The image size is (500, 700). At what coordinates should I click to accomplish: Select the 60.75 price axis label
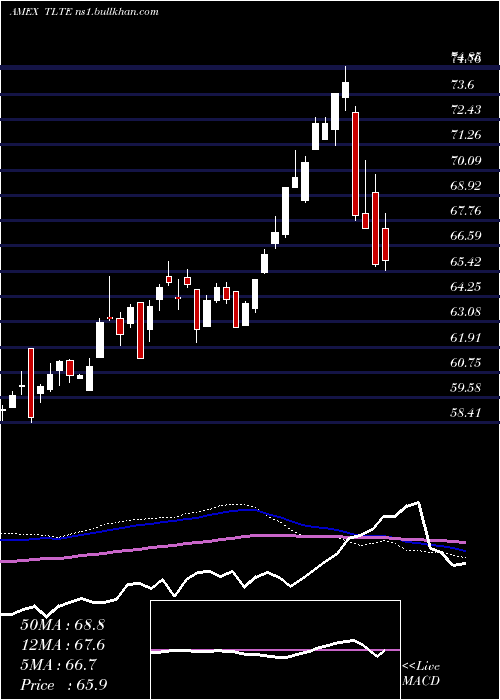click(x=466, y=362)
